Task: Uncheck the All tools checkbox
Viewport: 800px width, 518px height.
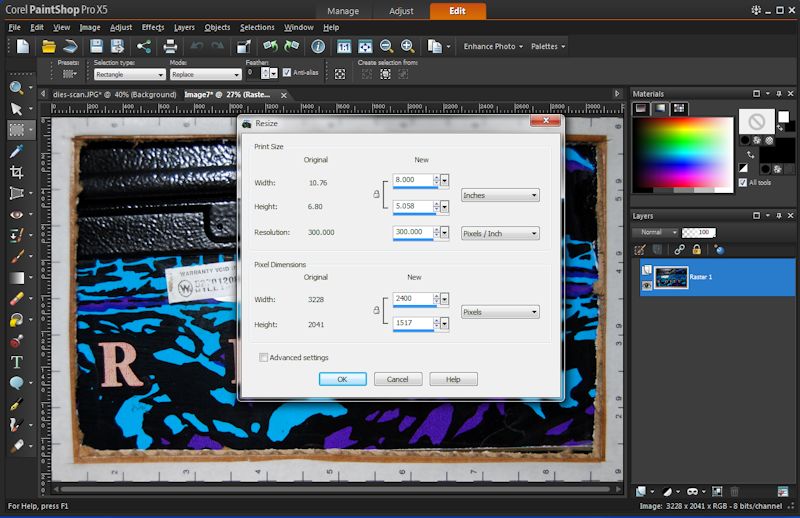Action: pyautogui.click(x=742, y=183)
